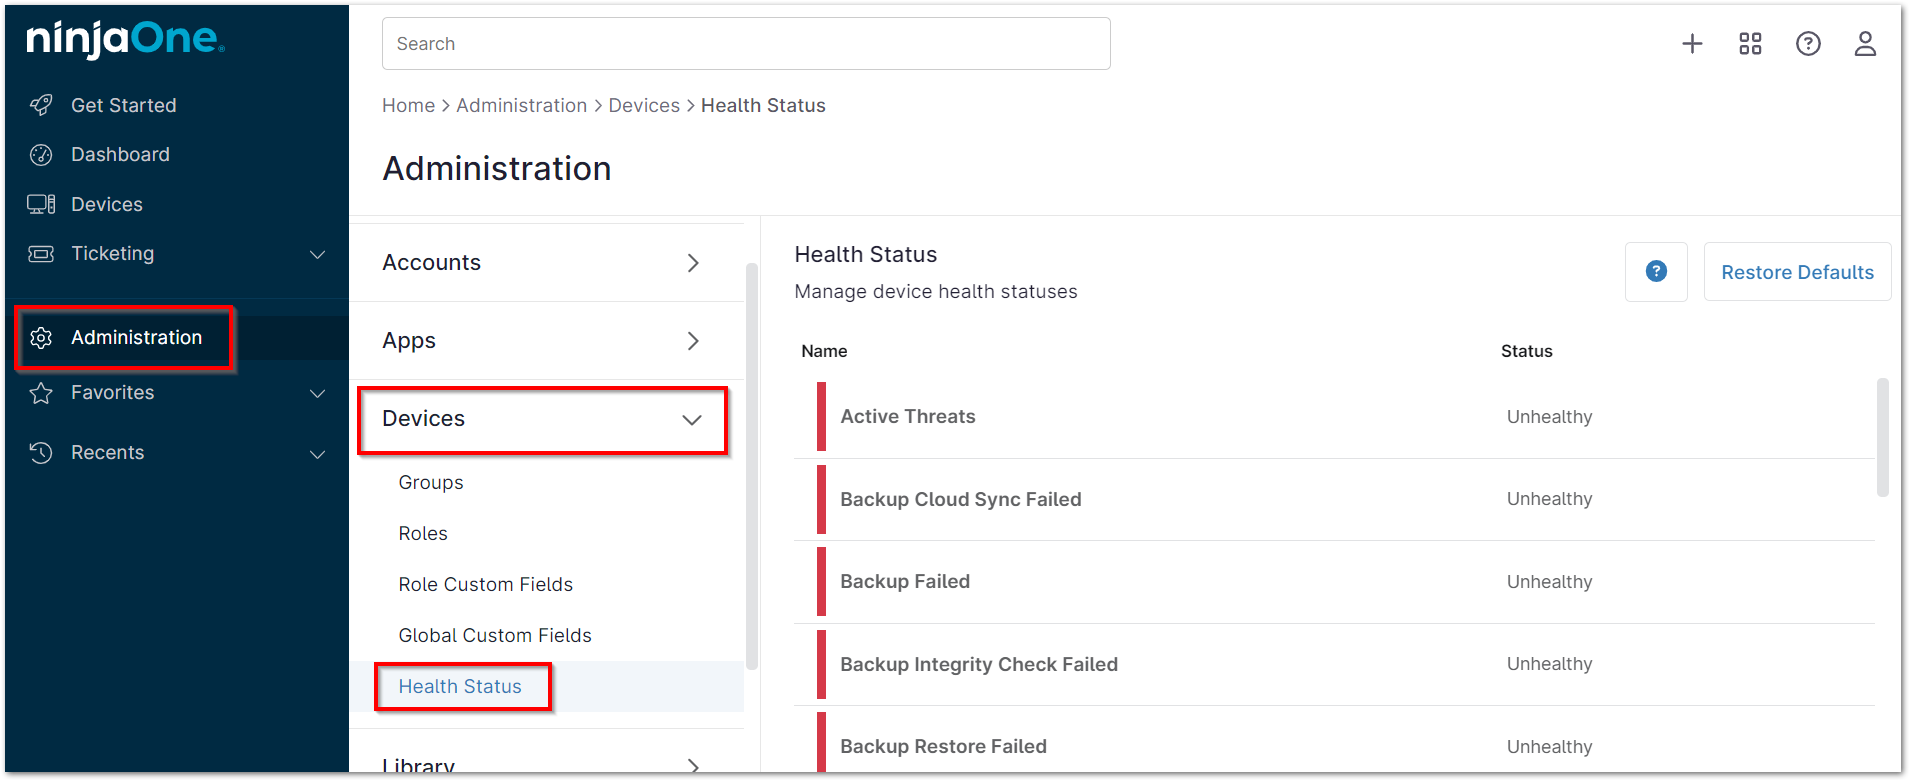The width and height of the screenshot is (1910, 781).
Task: Open the apps grid icon
Action: tap(1750, 43)
